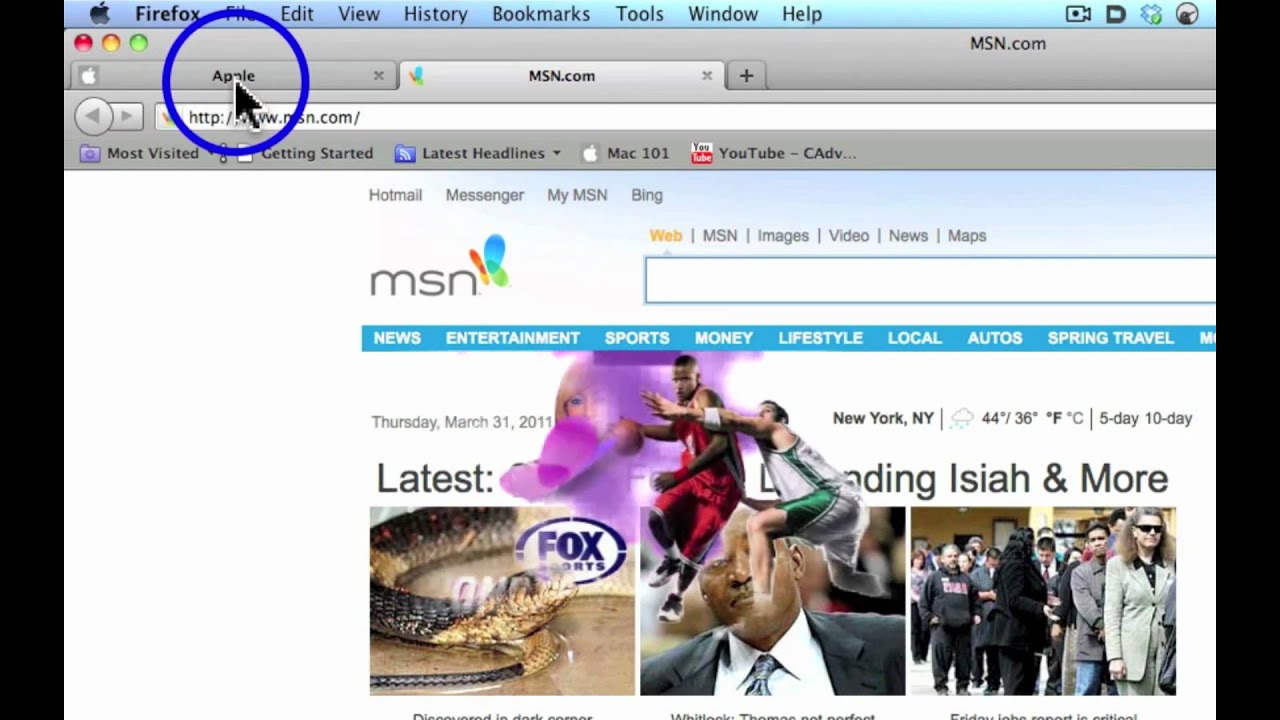
Task: Go back with the Back arrow button
Action: (93, 117)
